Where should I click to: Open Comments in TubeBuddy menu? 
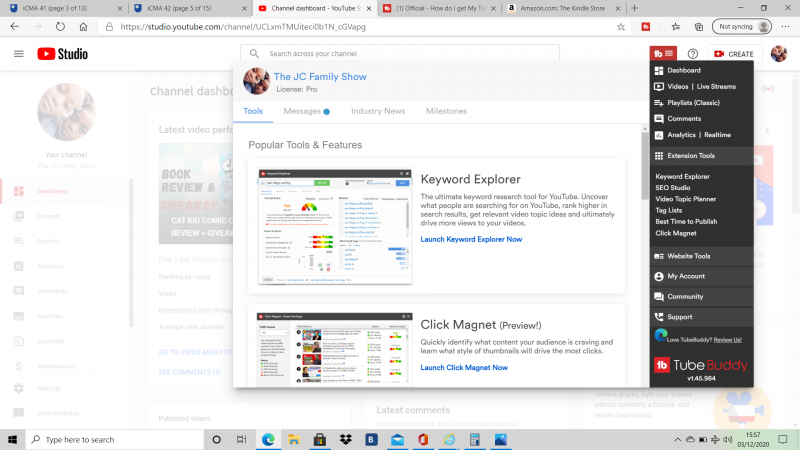tap(684, 119)
